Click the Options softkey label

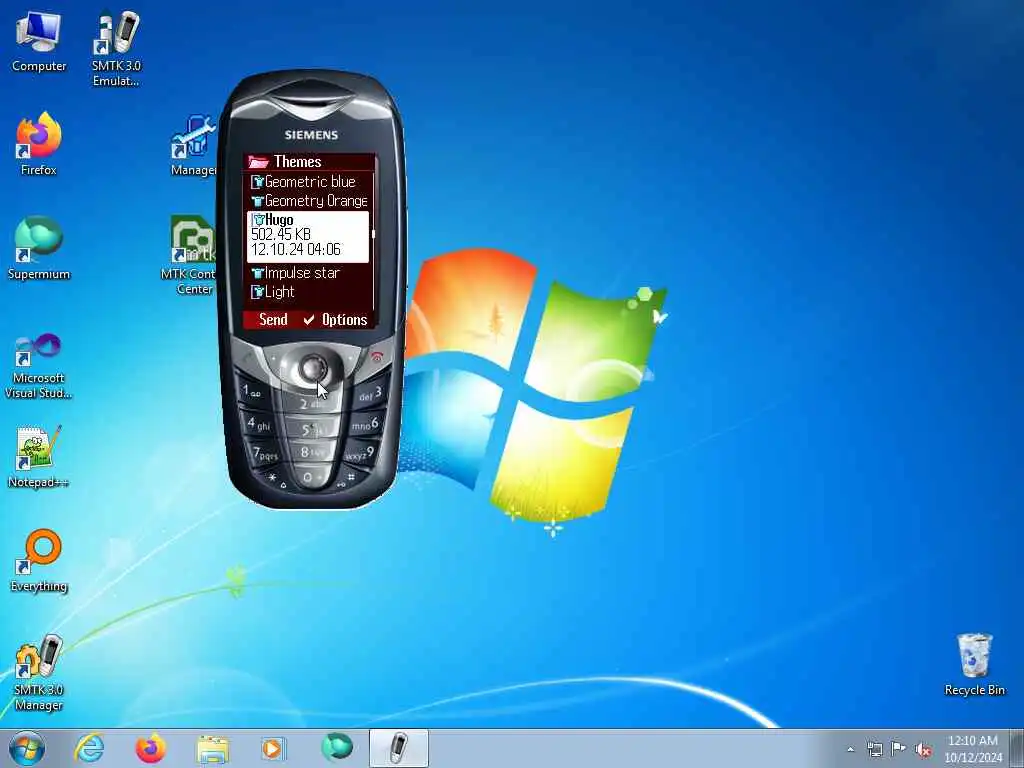click(x=344, y=319)
